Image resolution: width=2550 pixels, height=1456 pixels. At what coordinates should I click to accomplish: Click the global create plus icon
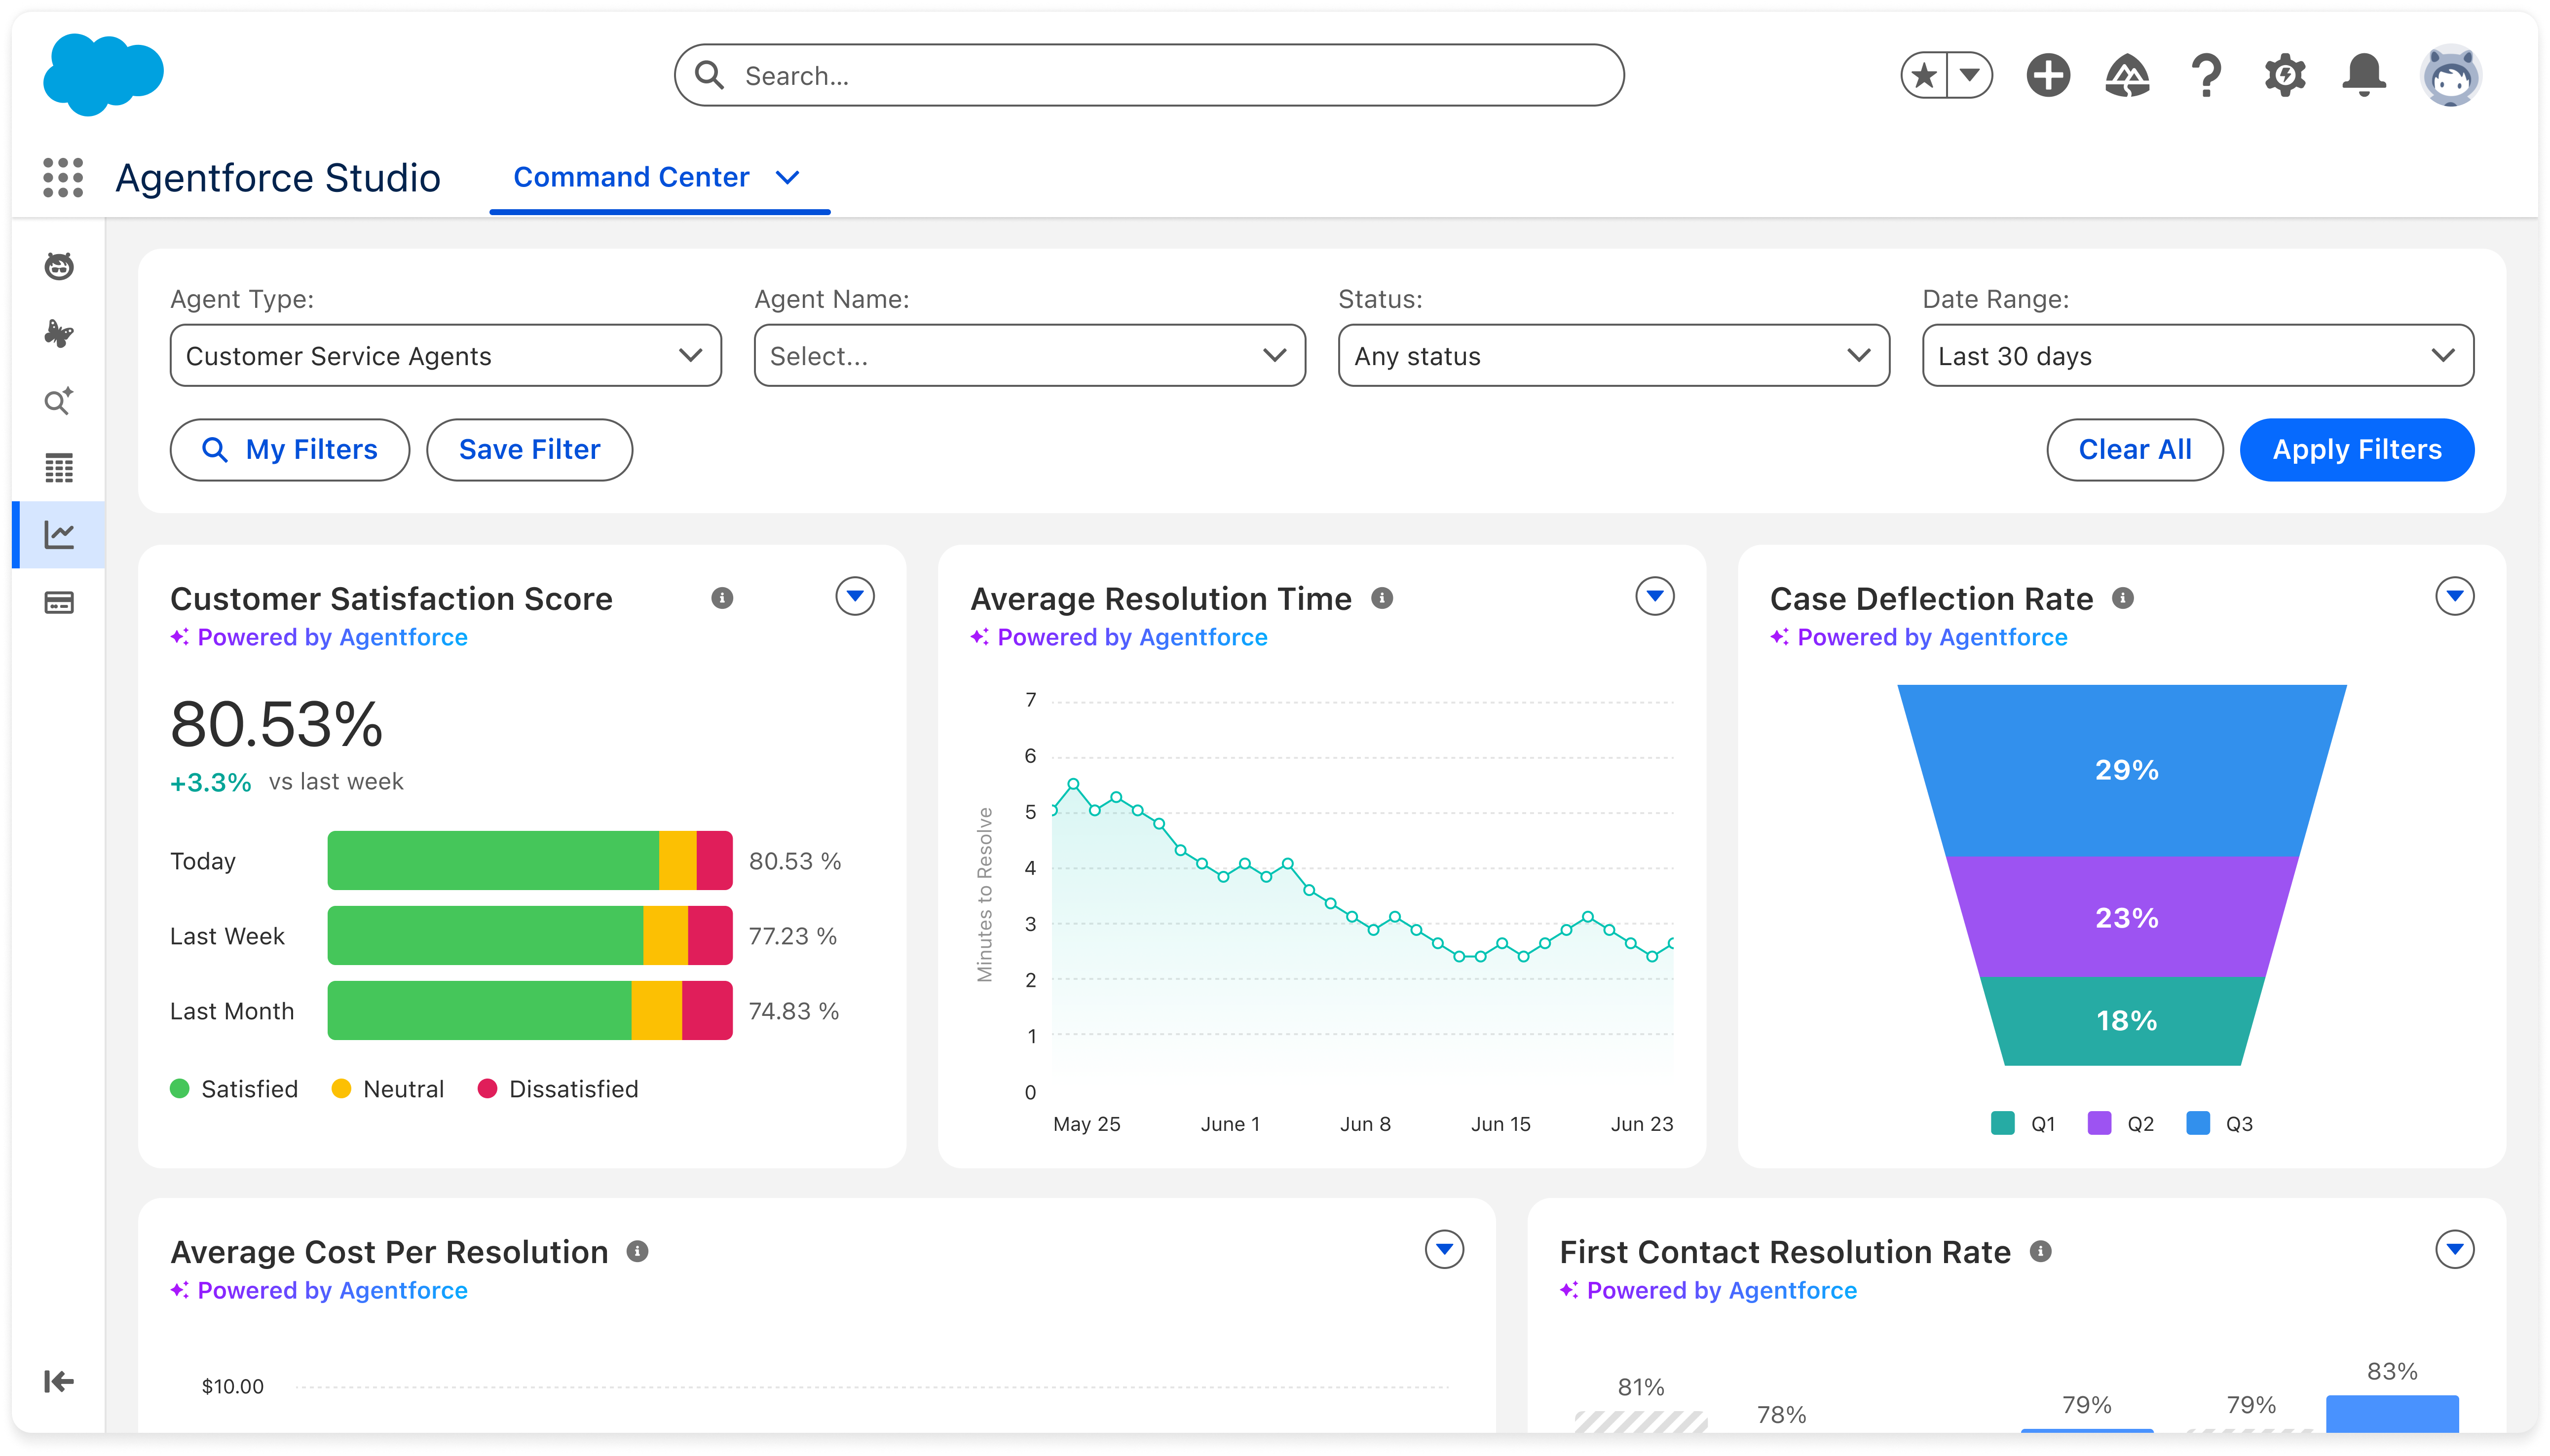click(x=2048, y=76)
